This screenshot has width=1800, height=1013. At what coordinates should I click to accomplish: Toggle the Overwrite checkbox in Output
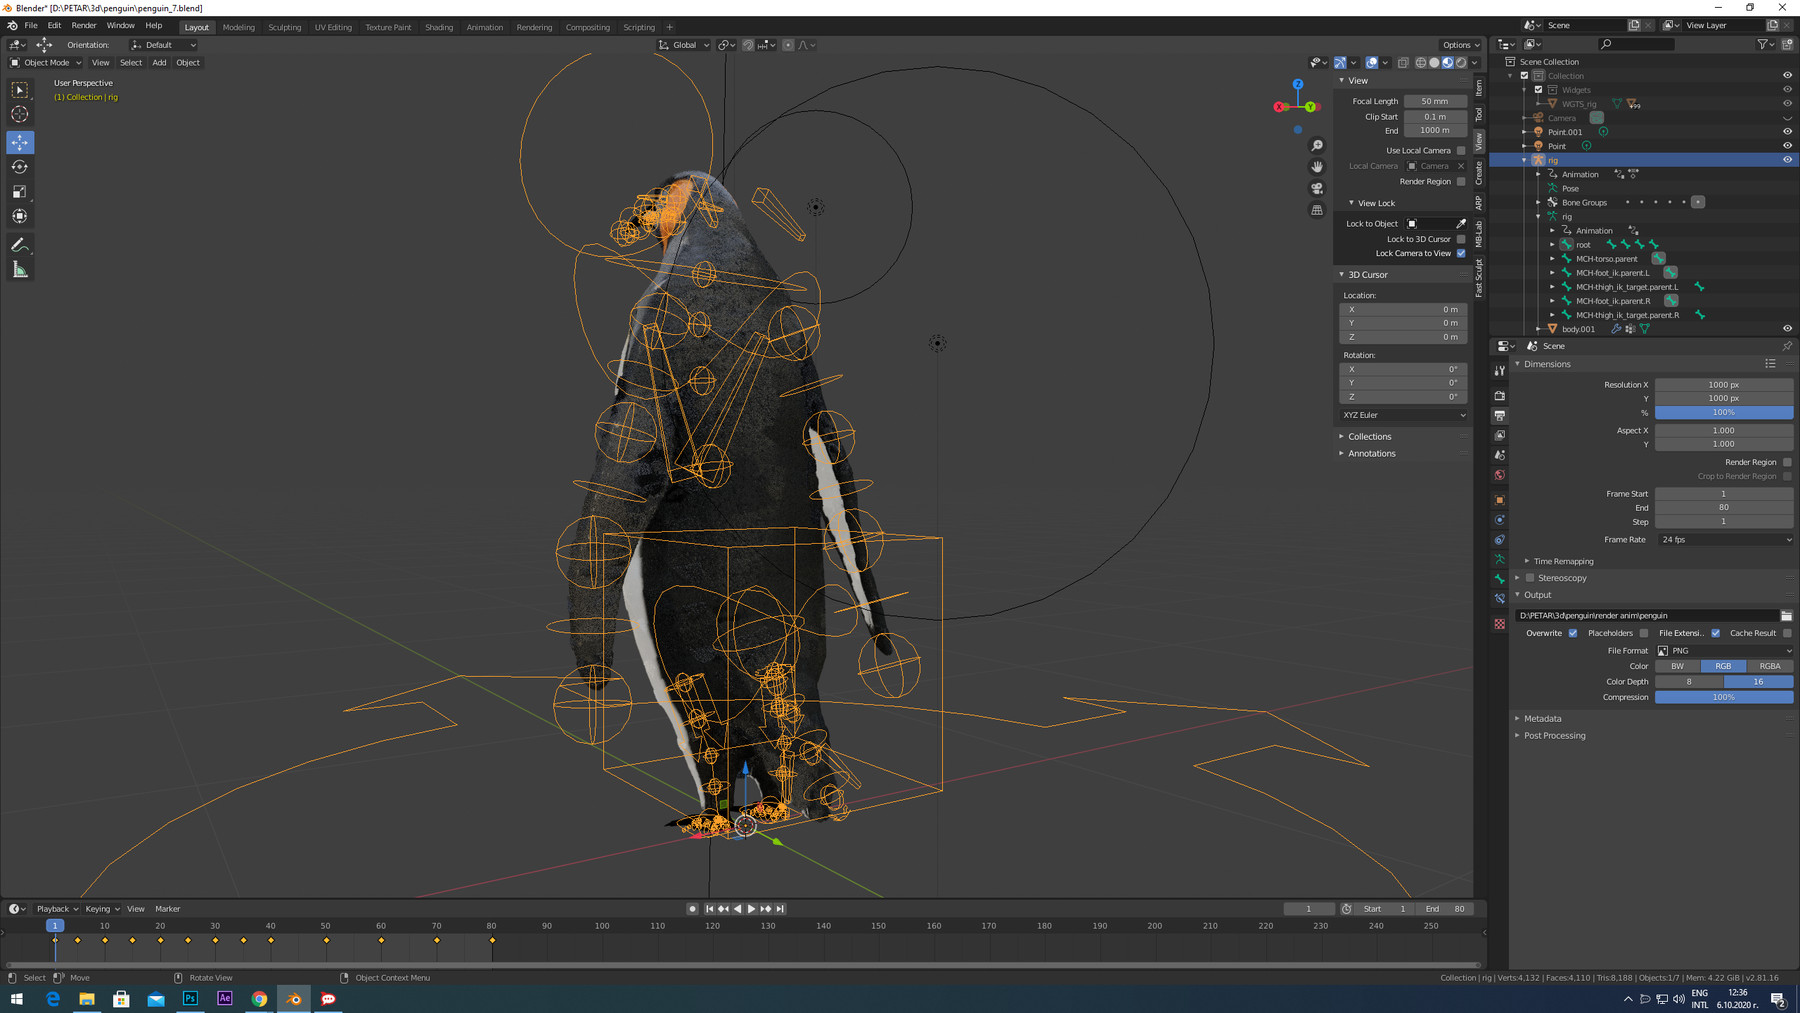point(1573,633)
